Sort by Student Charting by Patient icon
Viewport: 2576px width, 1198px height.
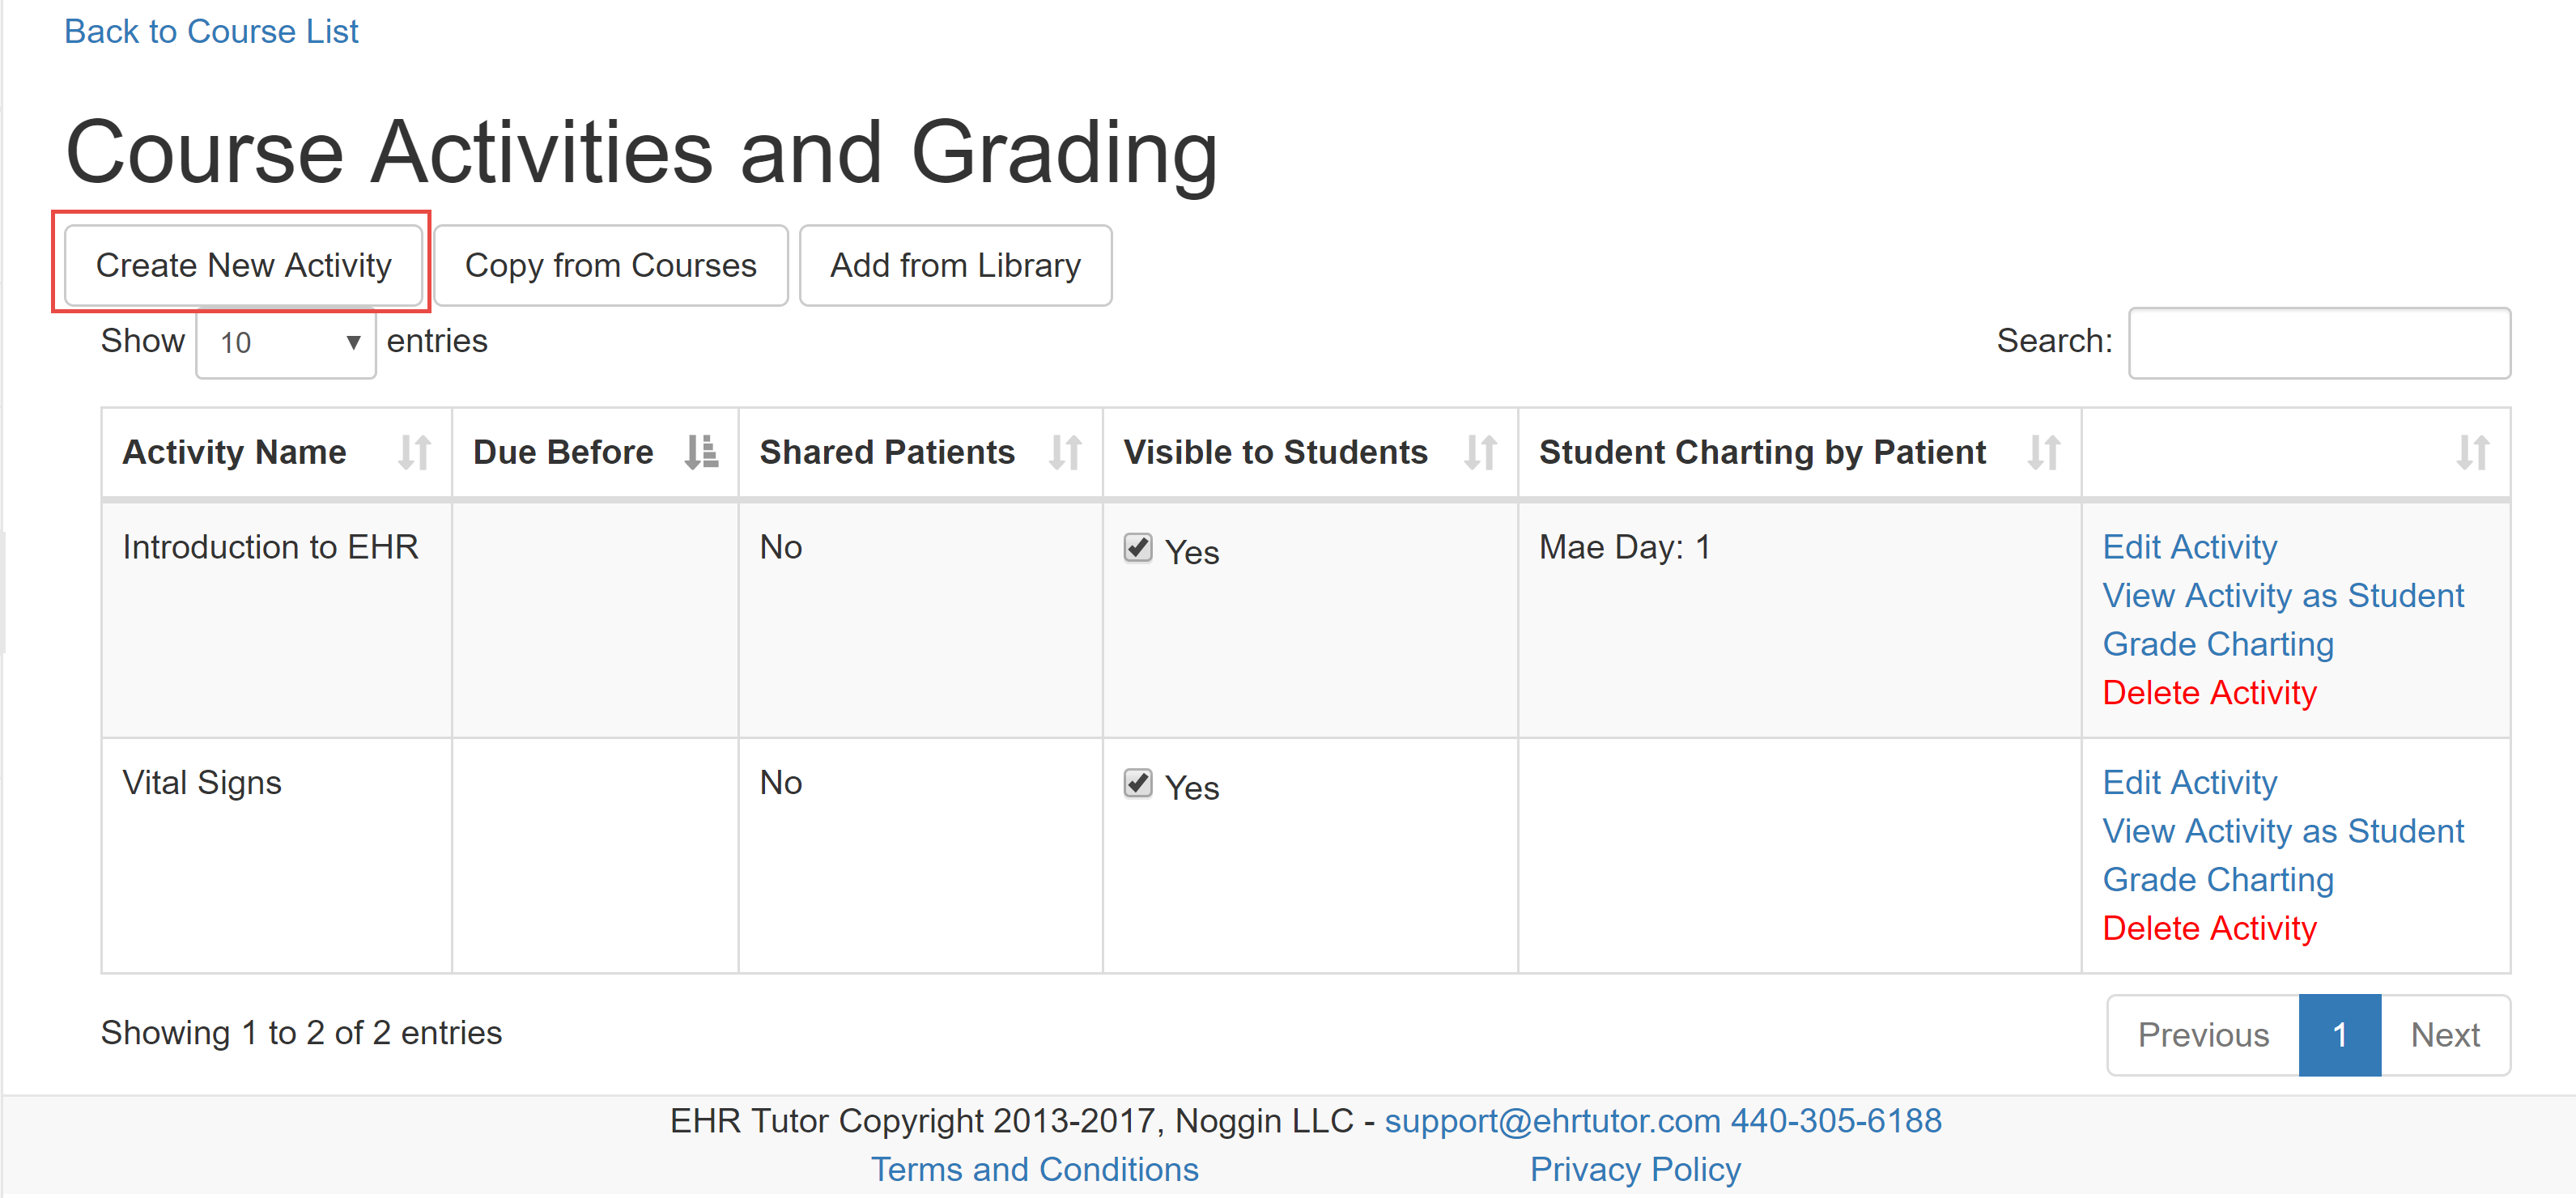(2043, 453)
